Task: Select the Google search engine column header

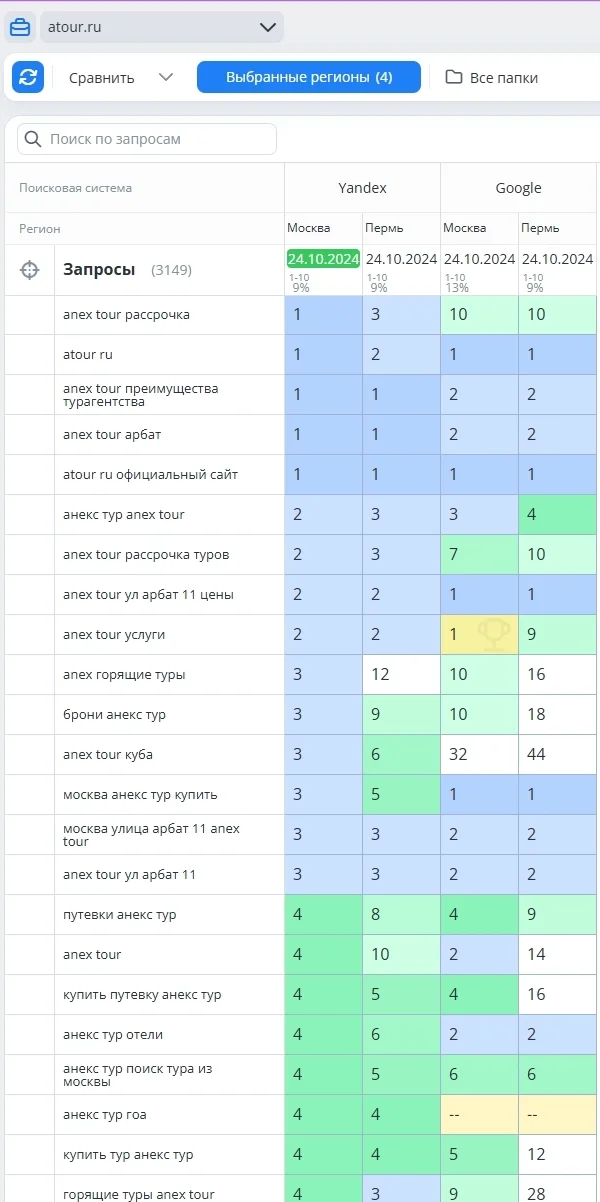Action: pos(518,188)
